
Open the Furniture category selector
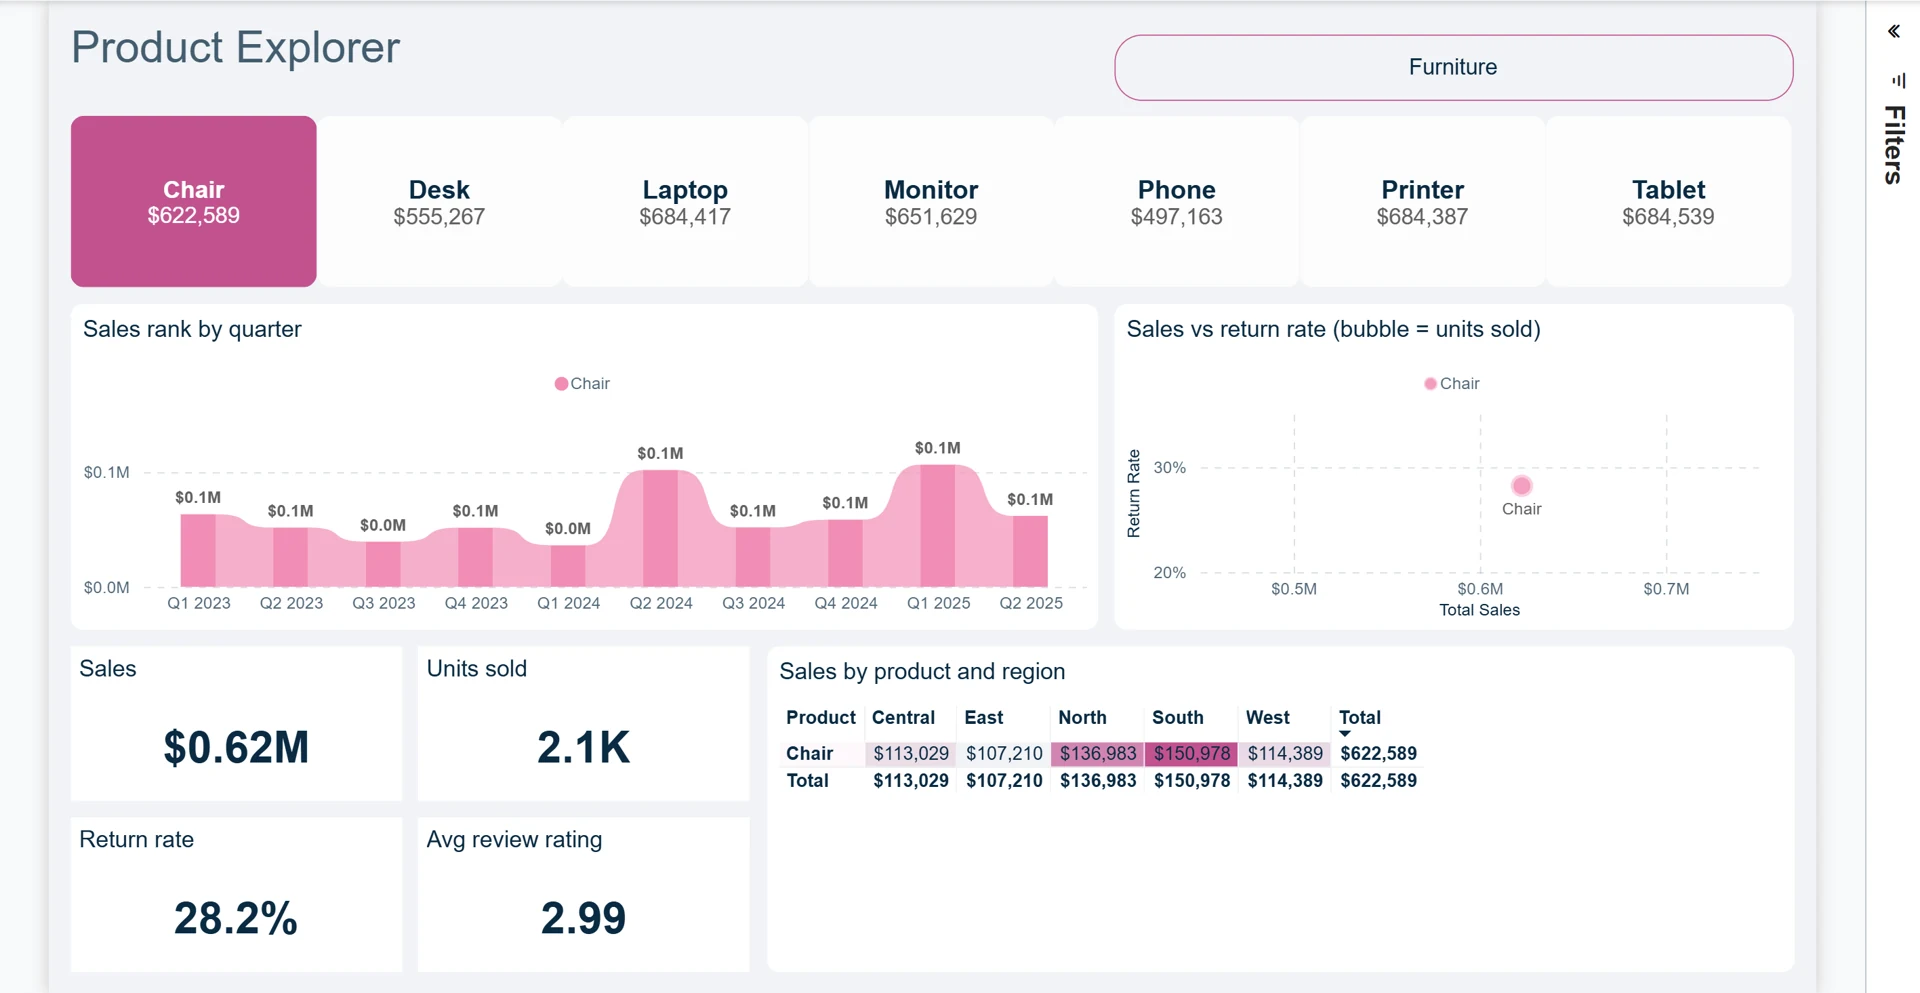click(x=1454, y=67)
